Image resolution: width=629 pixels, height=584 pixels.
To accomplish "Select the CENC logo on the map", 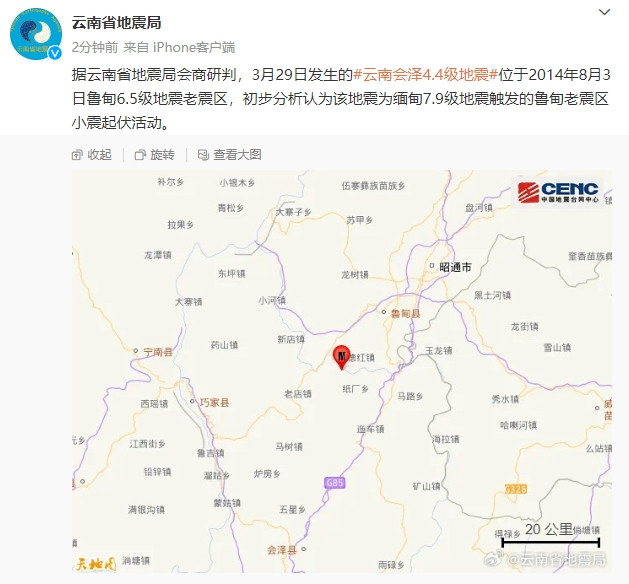I will 559,192.
